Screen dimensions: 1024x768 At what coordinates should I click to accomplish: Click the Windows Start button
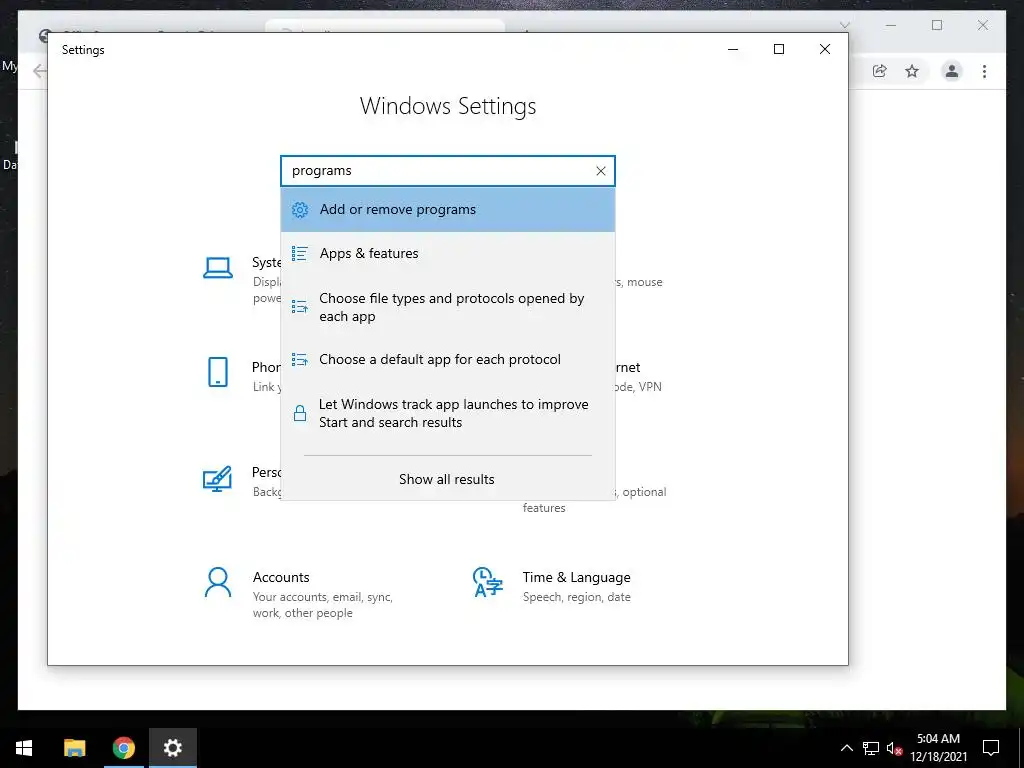coord(24,748)
